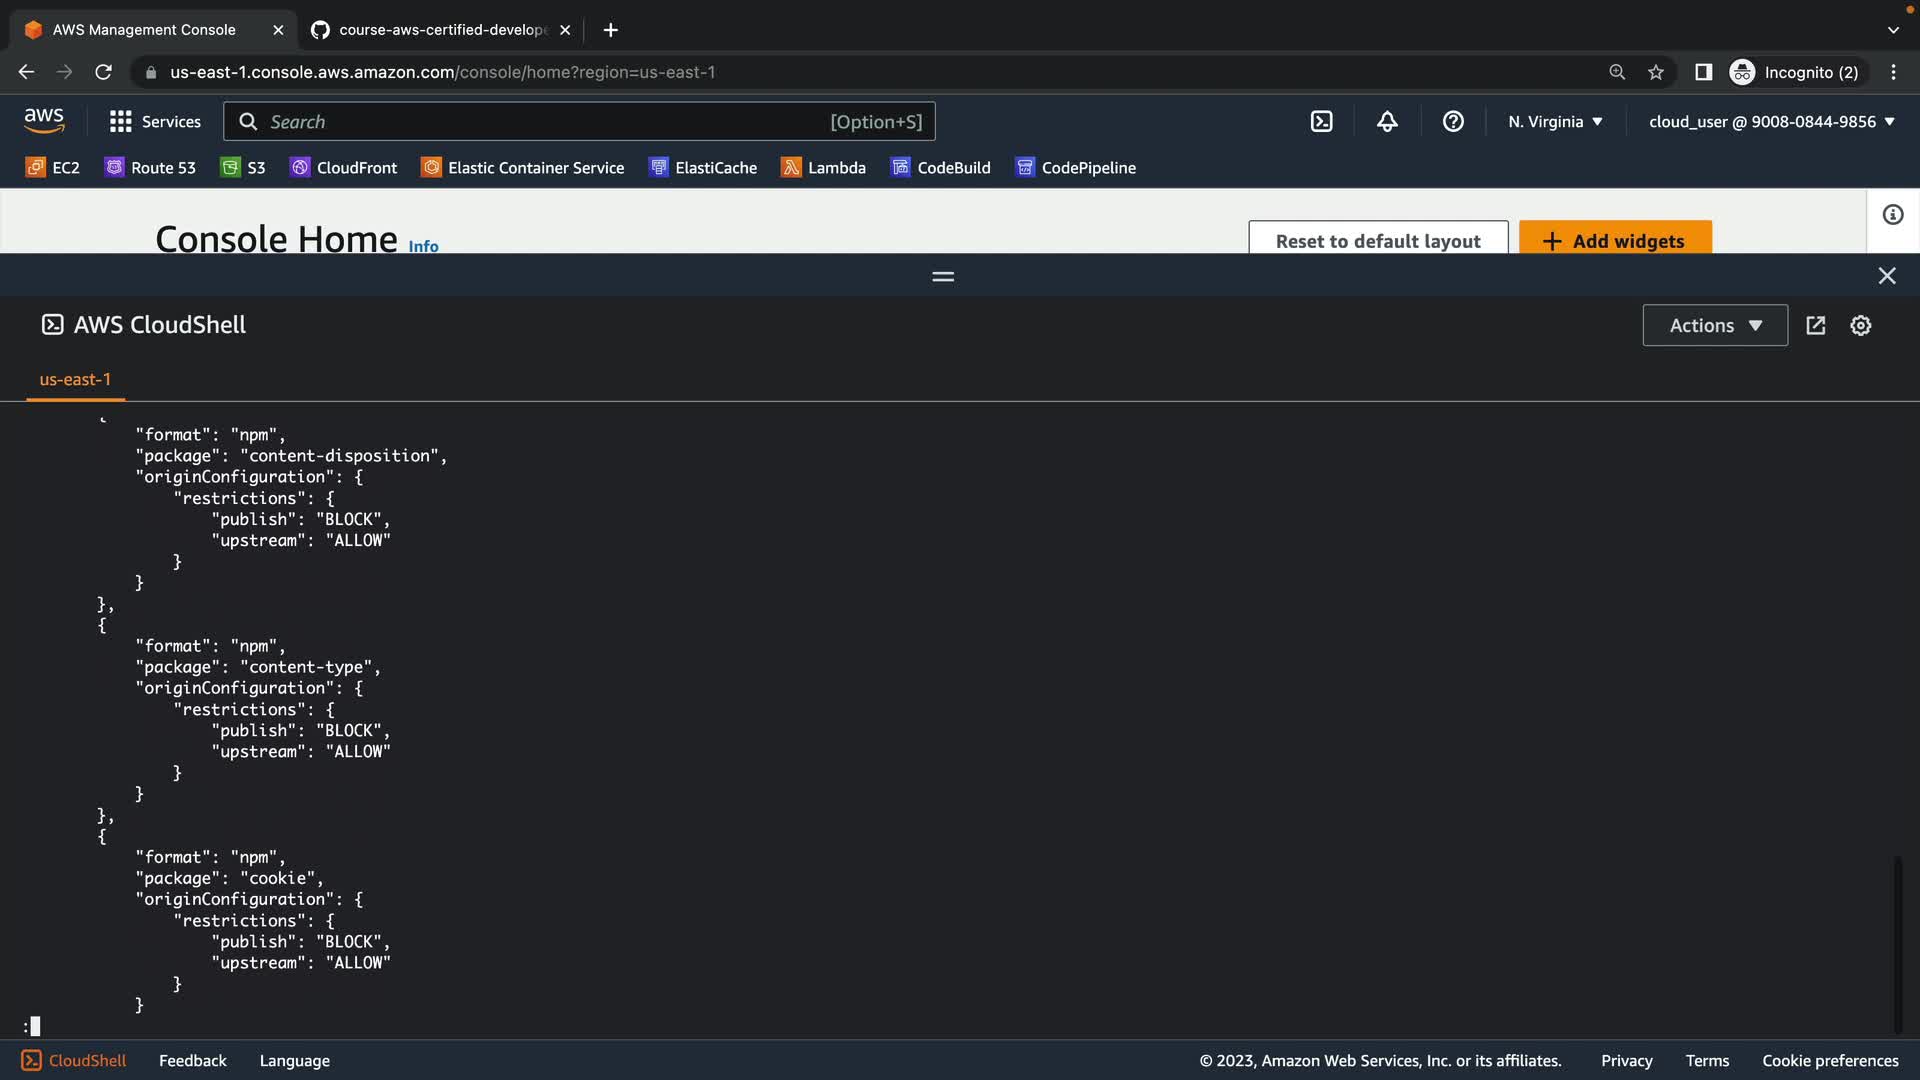Open the notifications bell icon
The height and width of the screenshot is (1080, 1920).
click(1387, 122)
